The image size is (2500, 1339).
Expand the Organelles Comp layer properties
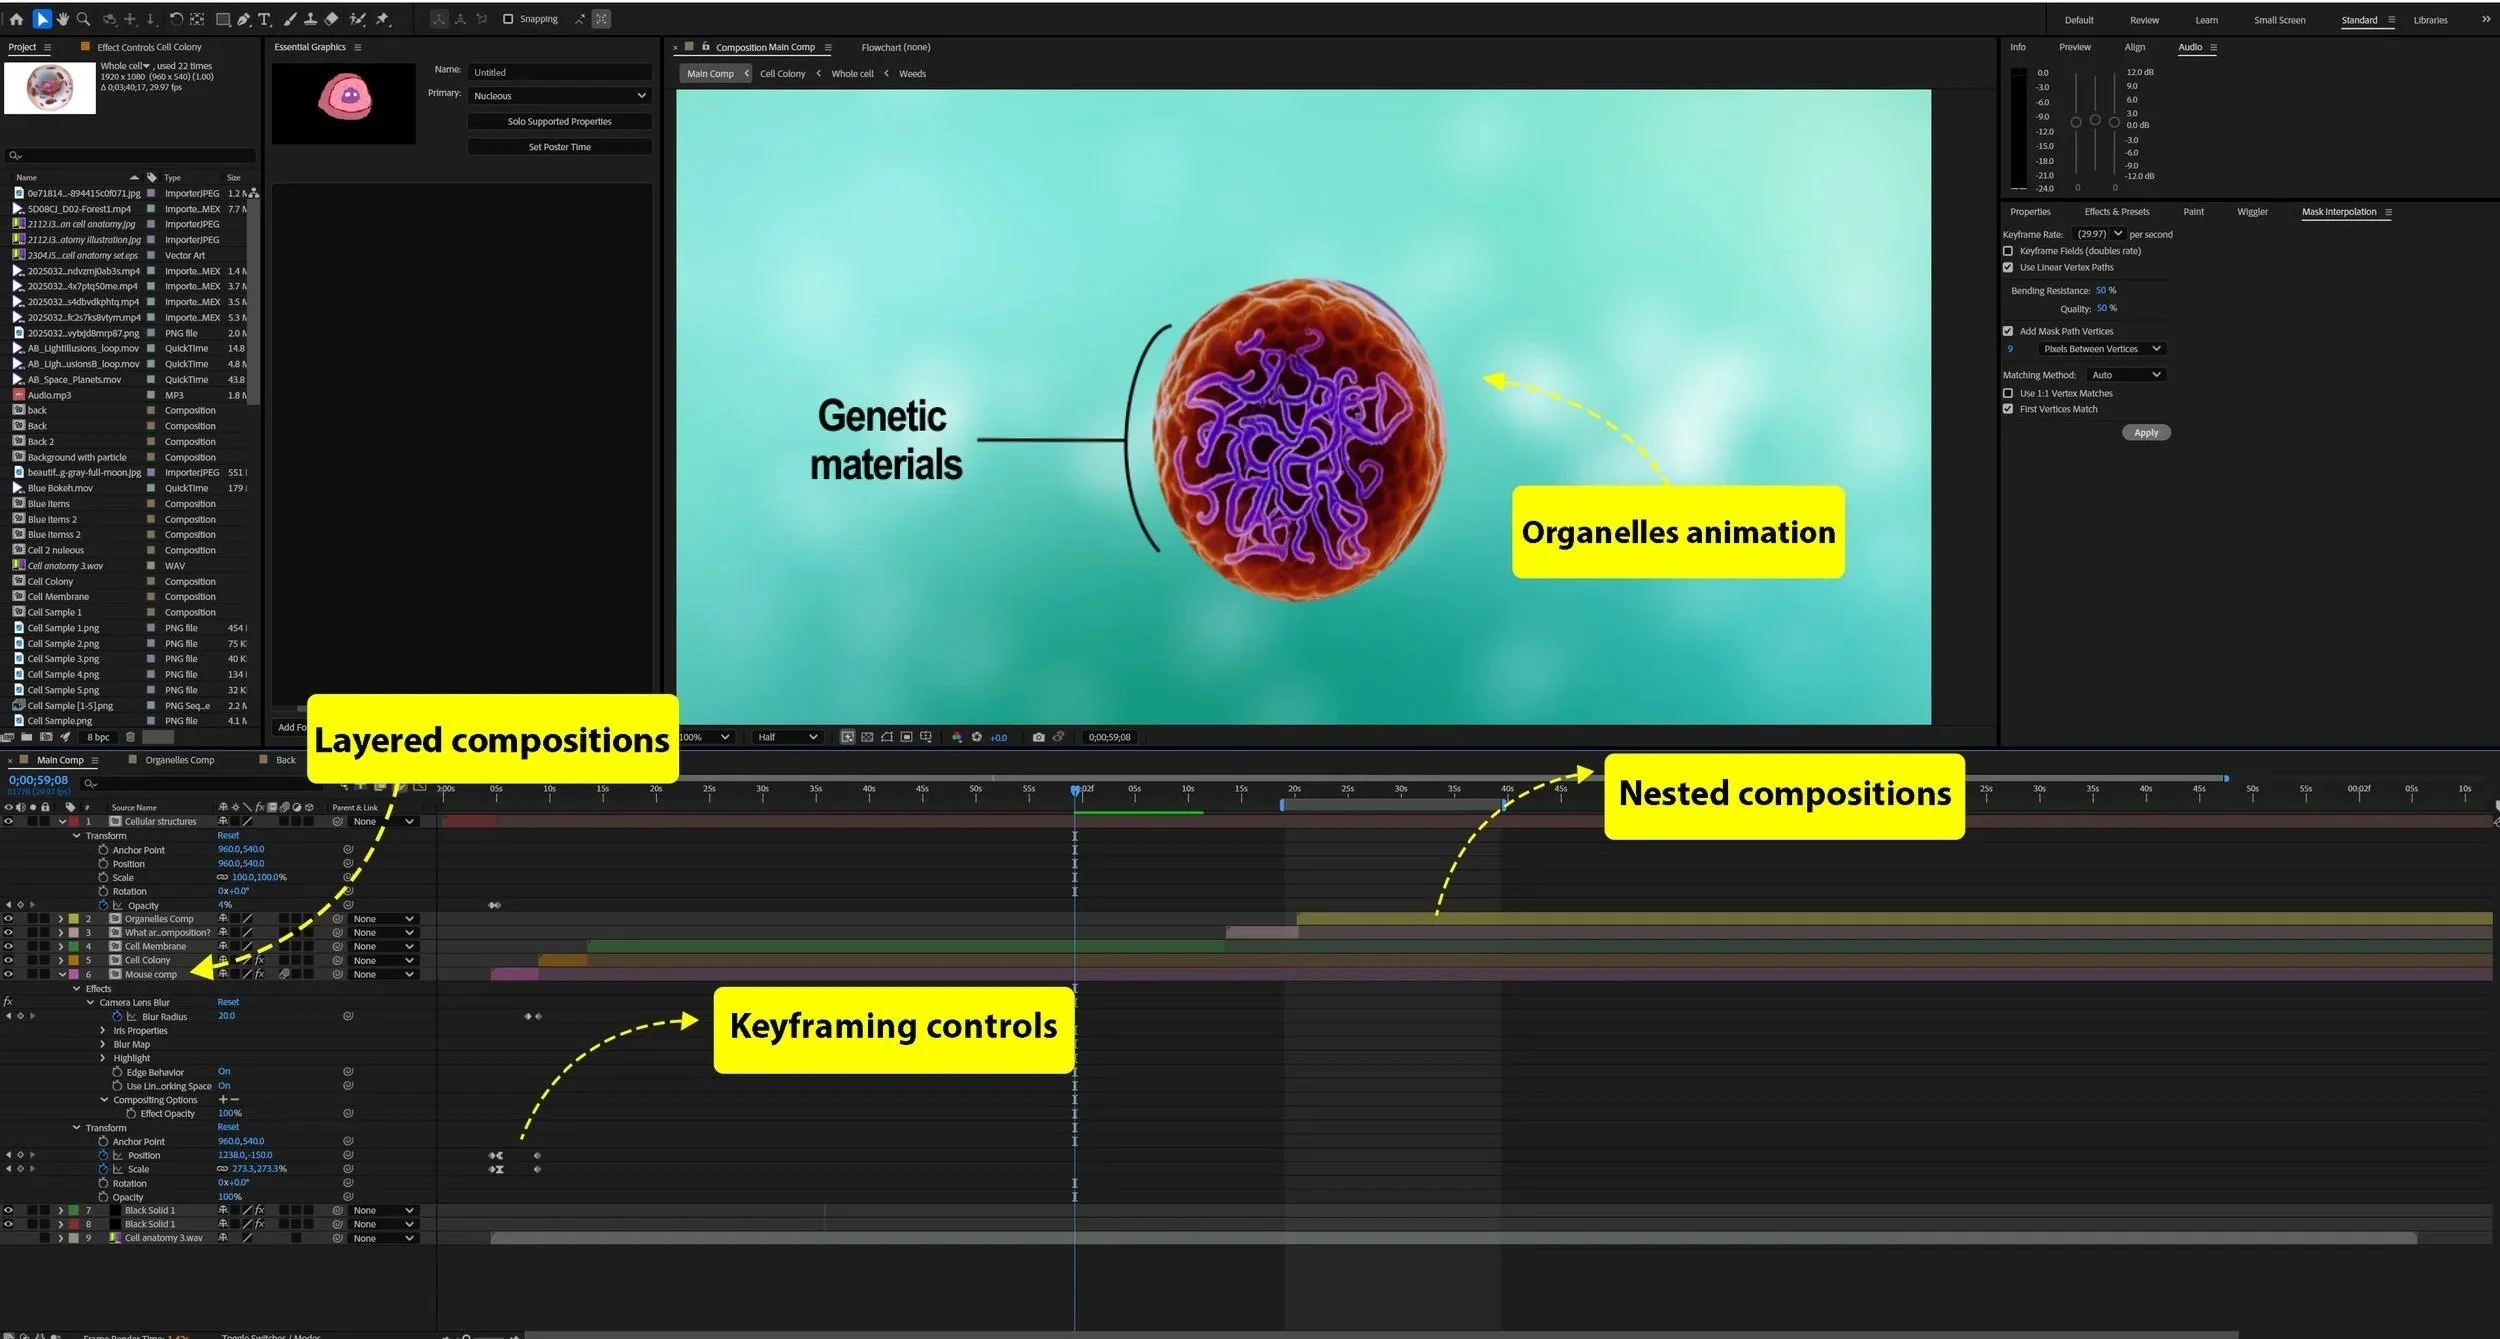click(x=60, y=919)
